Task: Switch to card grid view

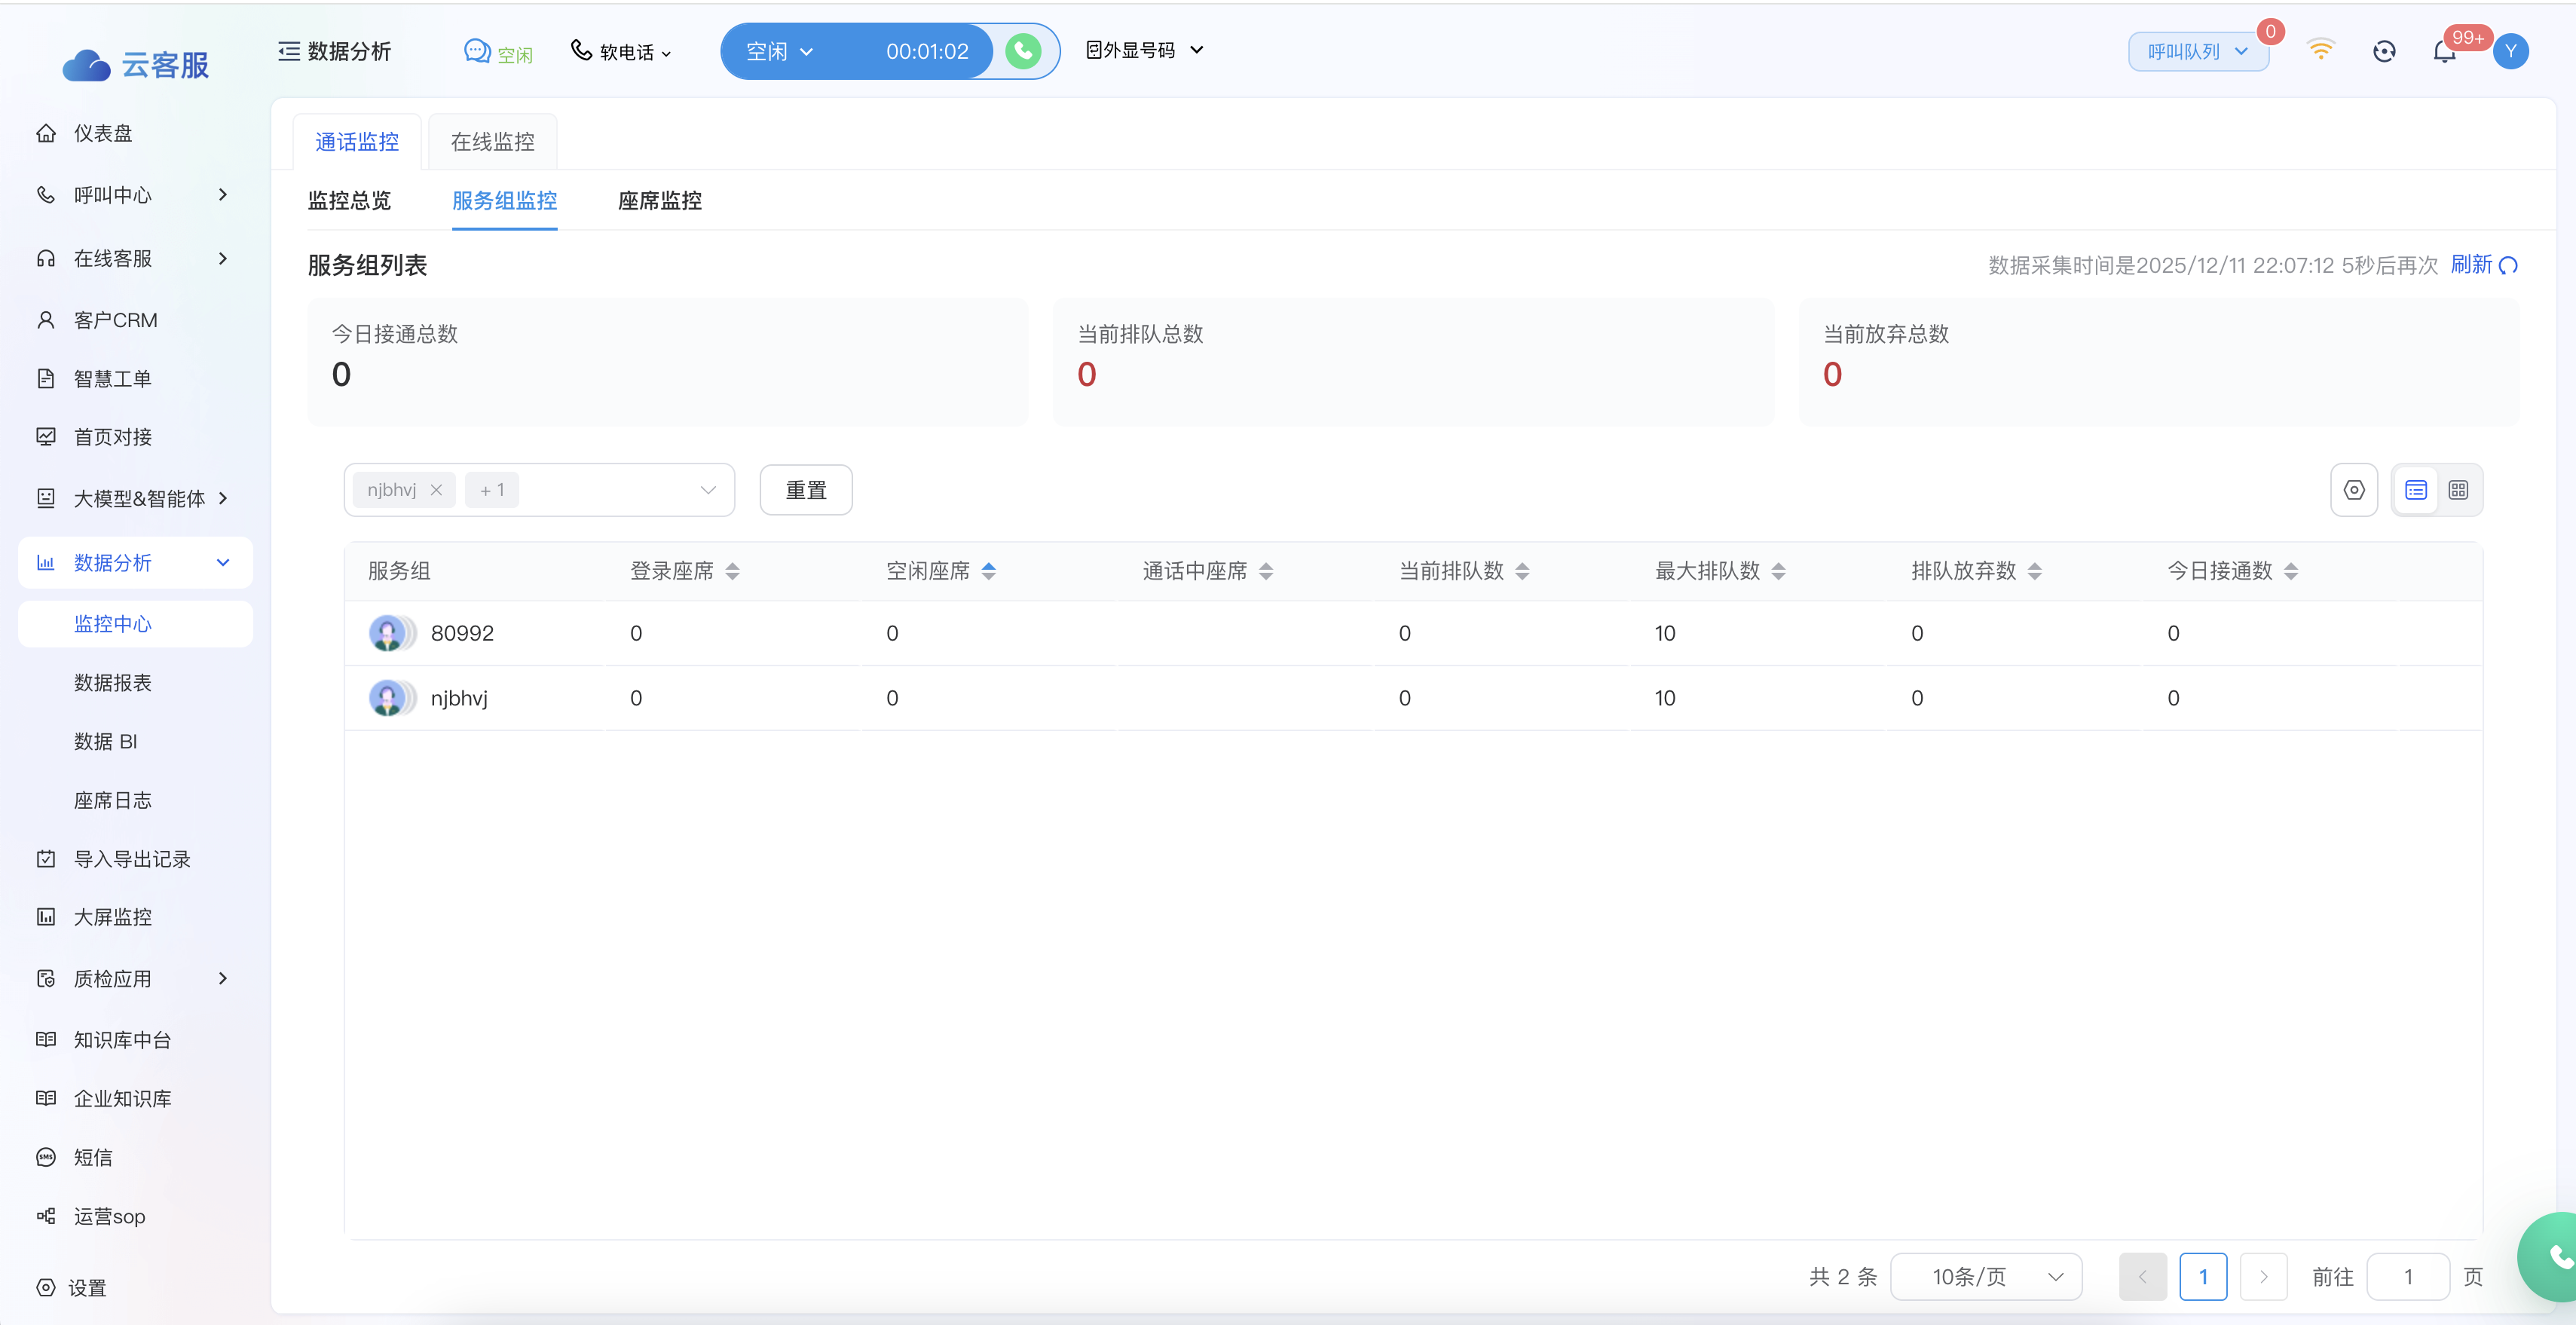Action: tap(2458, 490)
